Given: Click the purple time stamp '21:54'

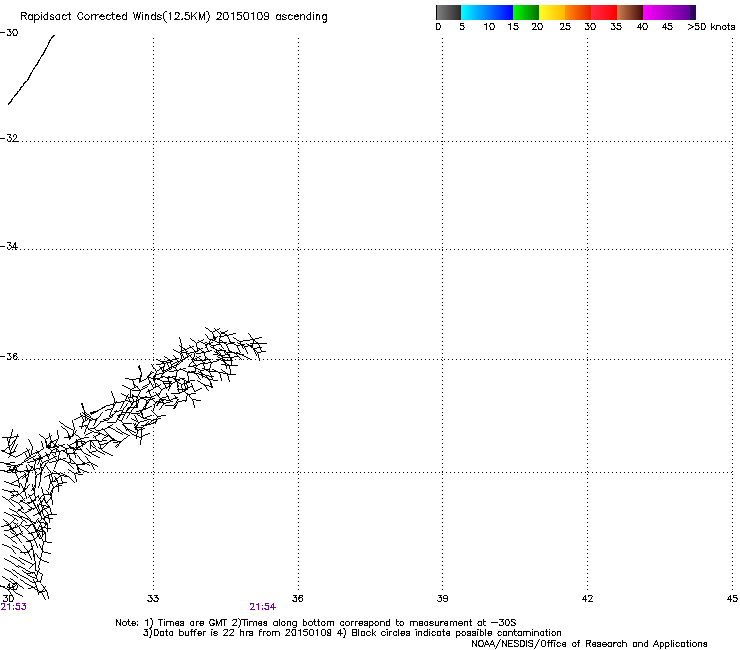Looking at the screenshot, I should pos(262,607).
